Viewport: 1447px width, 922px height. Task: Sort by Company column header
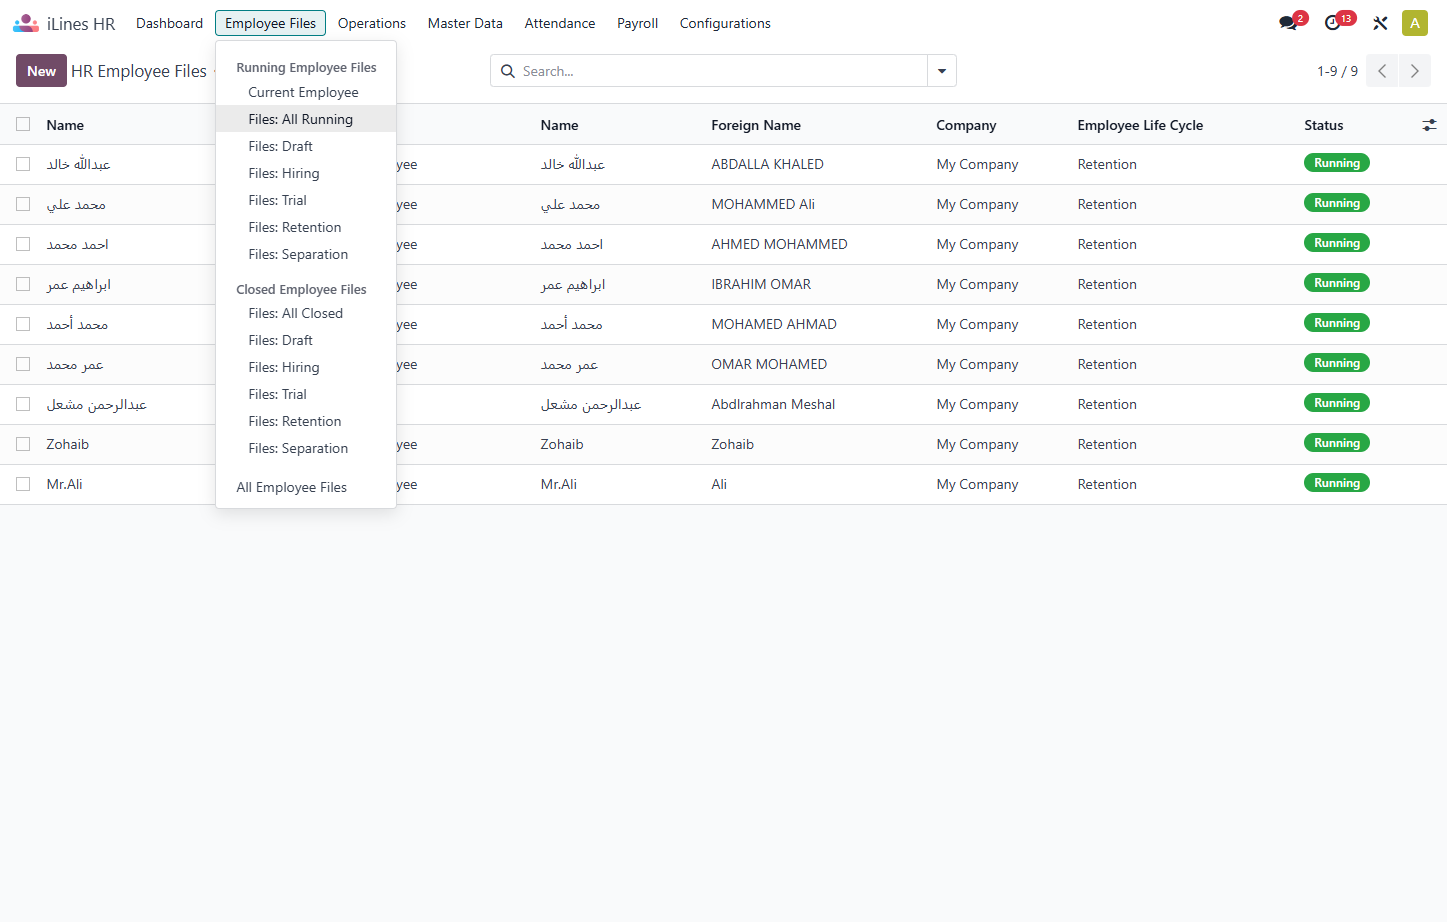pyautogui.click(x=966, y=125)
